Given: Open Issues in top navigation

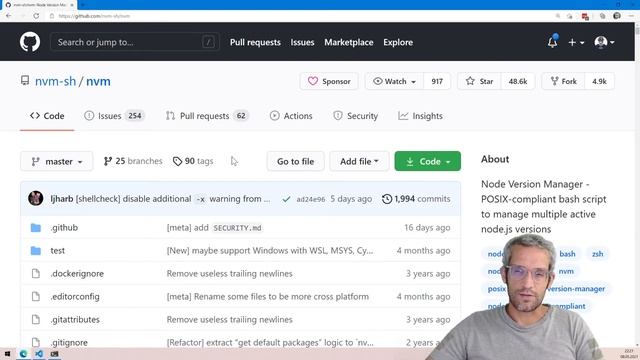Looking at the screenshot, I should [302, 42].
